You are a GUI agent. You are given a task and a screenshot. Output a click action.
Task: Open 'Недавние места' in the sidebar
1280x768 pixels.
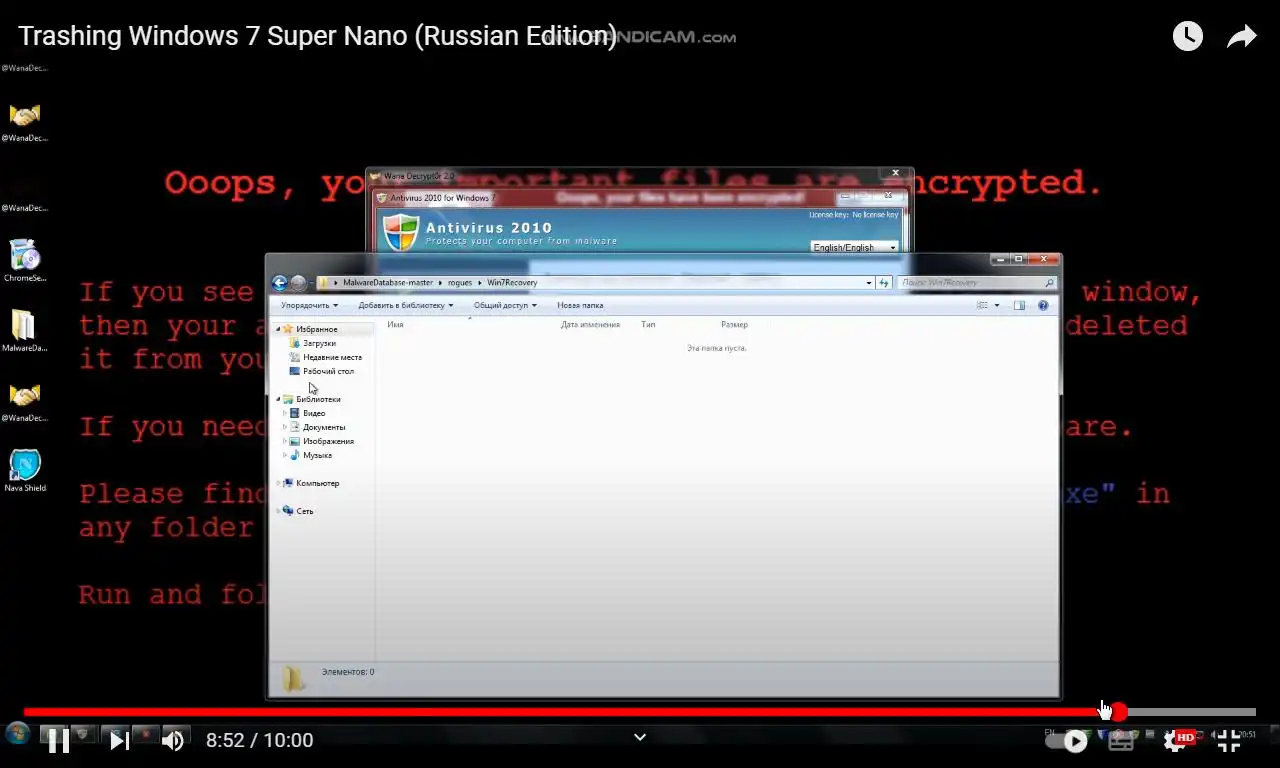coord(332,357)
